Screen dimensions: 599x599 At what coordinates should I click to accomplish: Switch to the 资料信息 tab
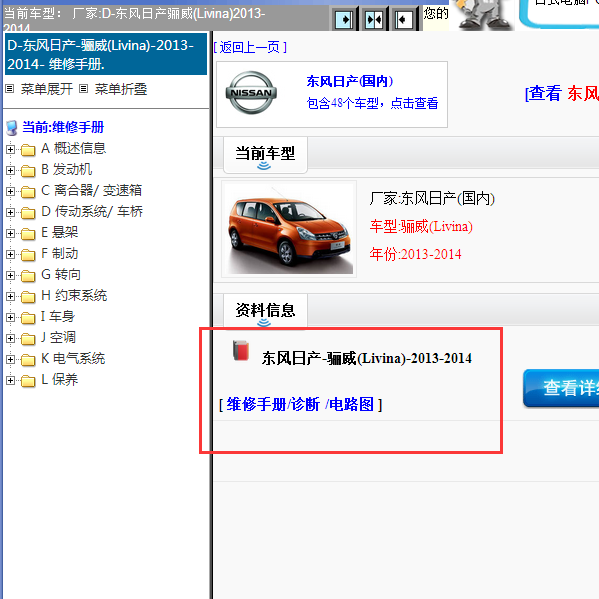coord(265,311)
